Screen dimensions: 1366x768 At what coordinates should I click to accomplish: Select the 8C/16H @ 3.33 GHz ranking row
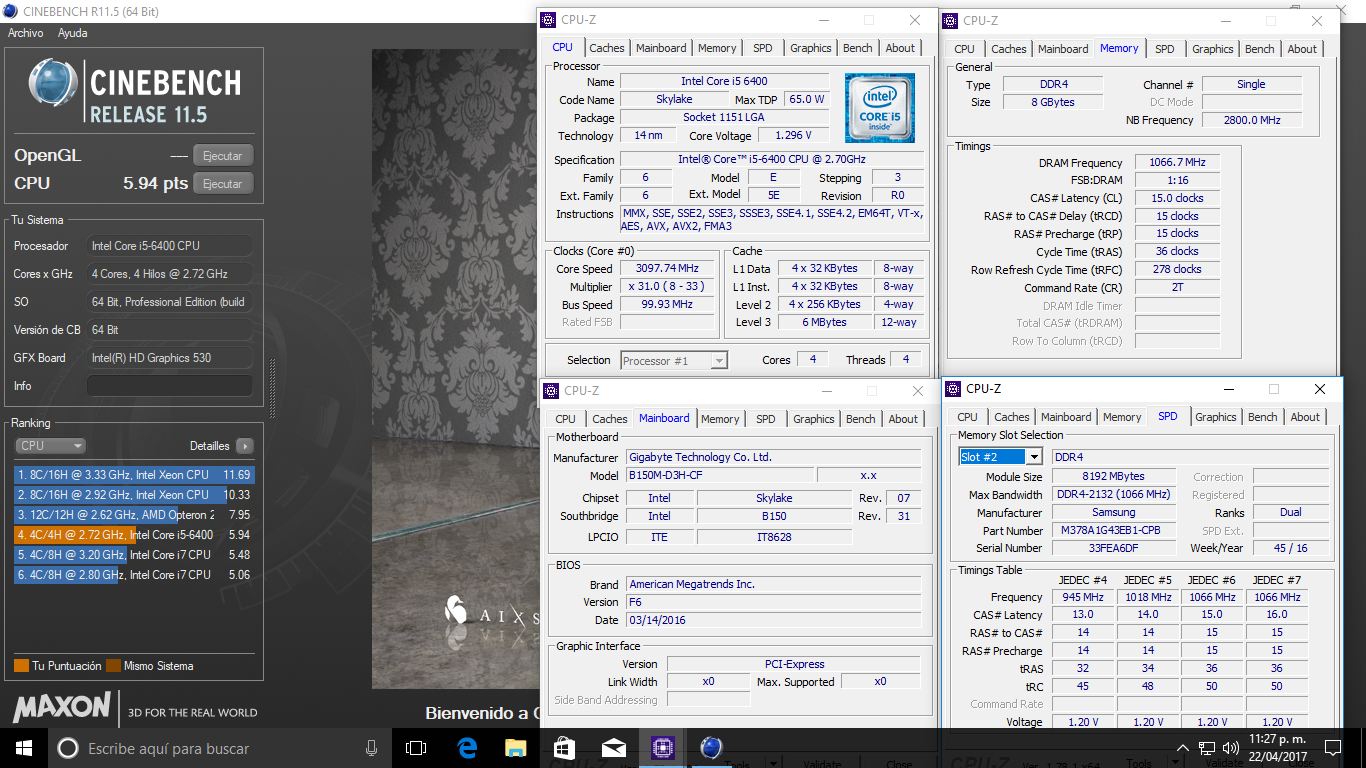click(134, 475)
